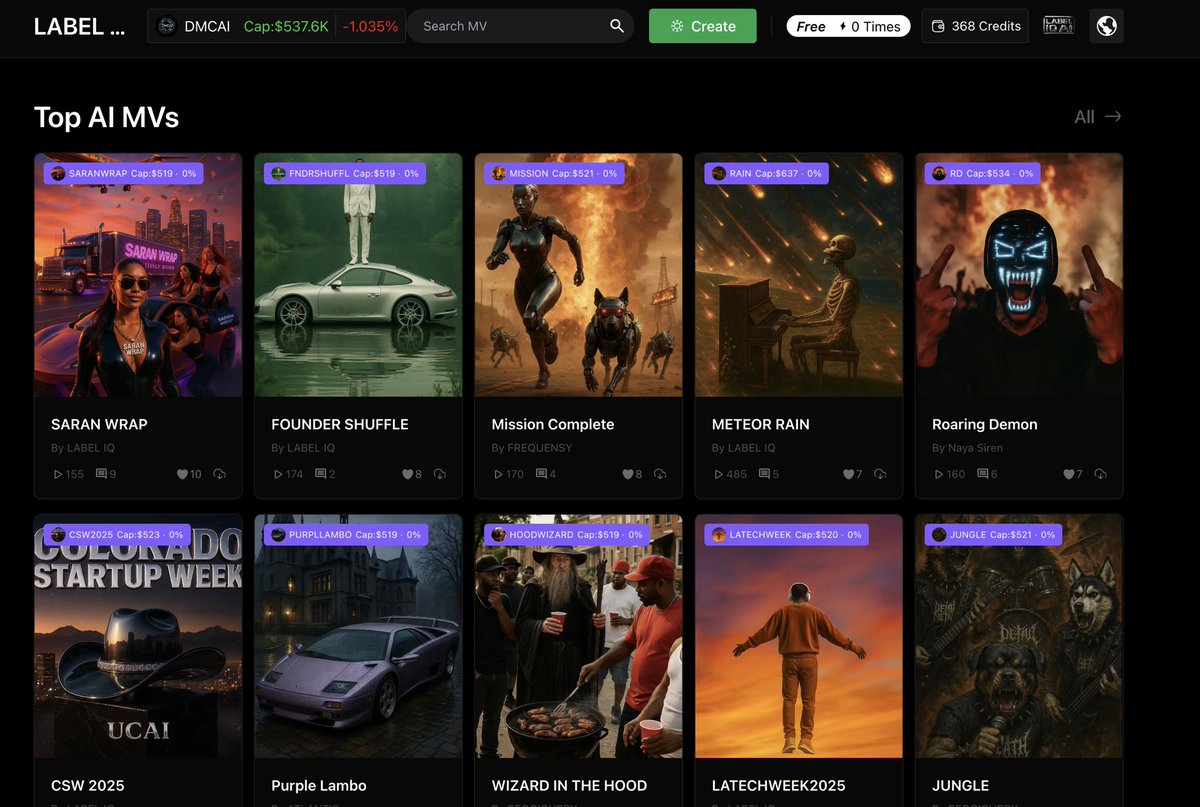Viewport: 1200px width, 807px height.
Task: Click the PURPLLAMBO Cap:$519 badge
Action: click(346, 535)
